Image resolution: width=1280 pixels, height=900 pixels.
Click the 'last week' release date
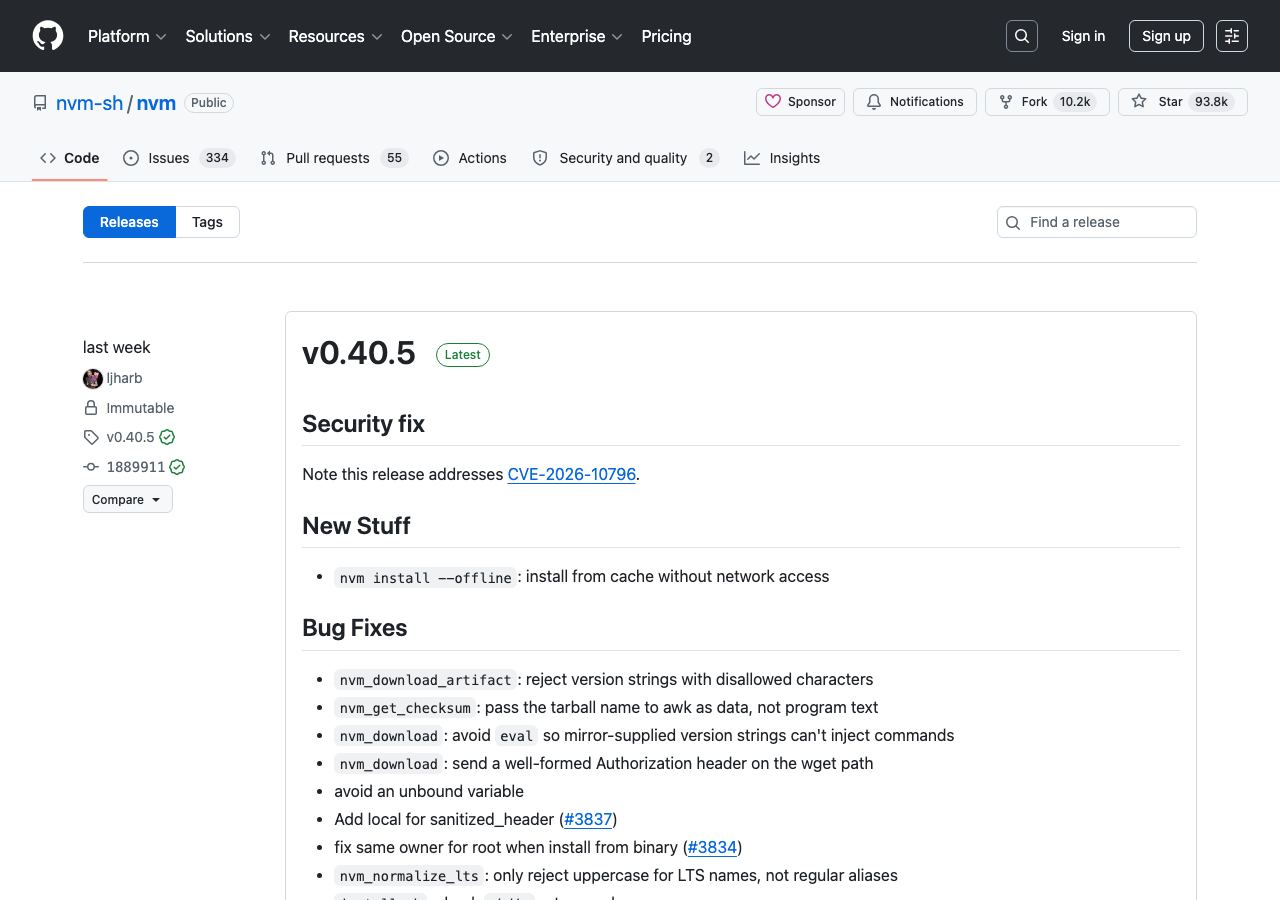pyautogui.click(x=117, y=347)
